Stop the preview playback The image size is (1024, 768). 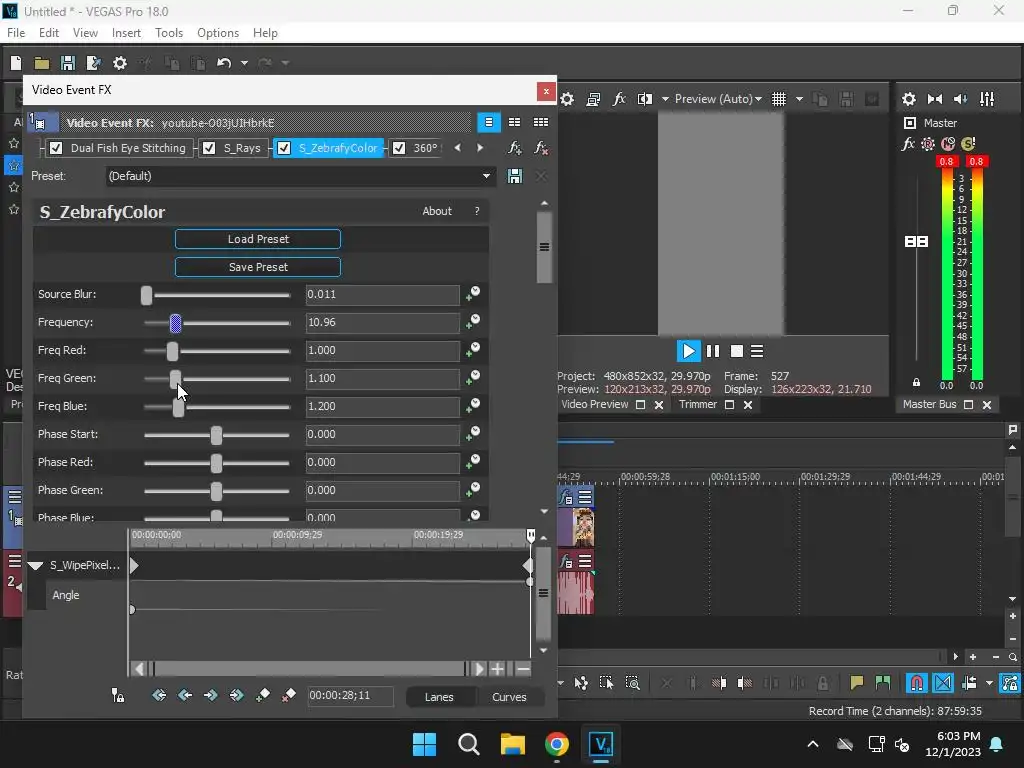tap(737, 351)
